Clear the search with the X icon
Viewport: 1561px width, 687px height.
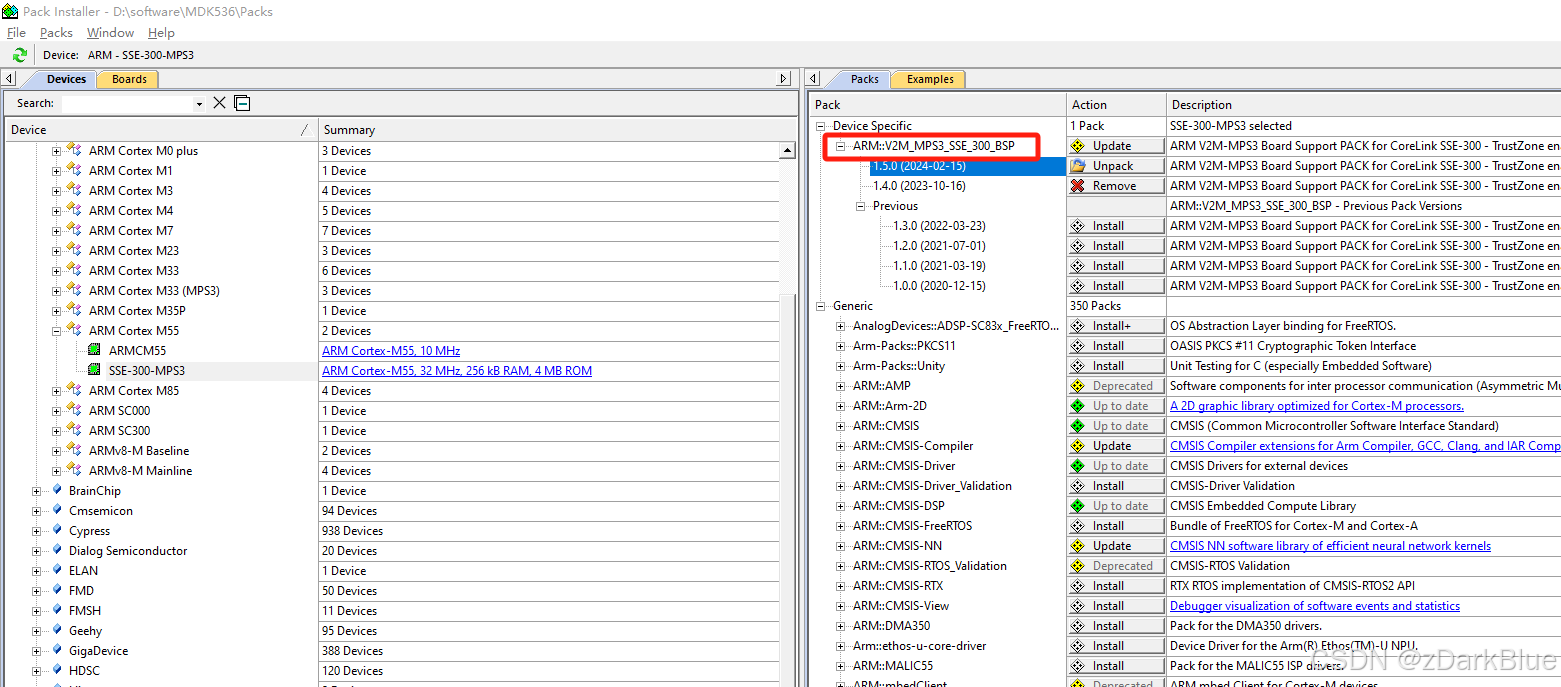click(219, 103)
